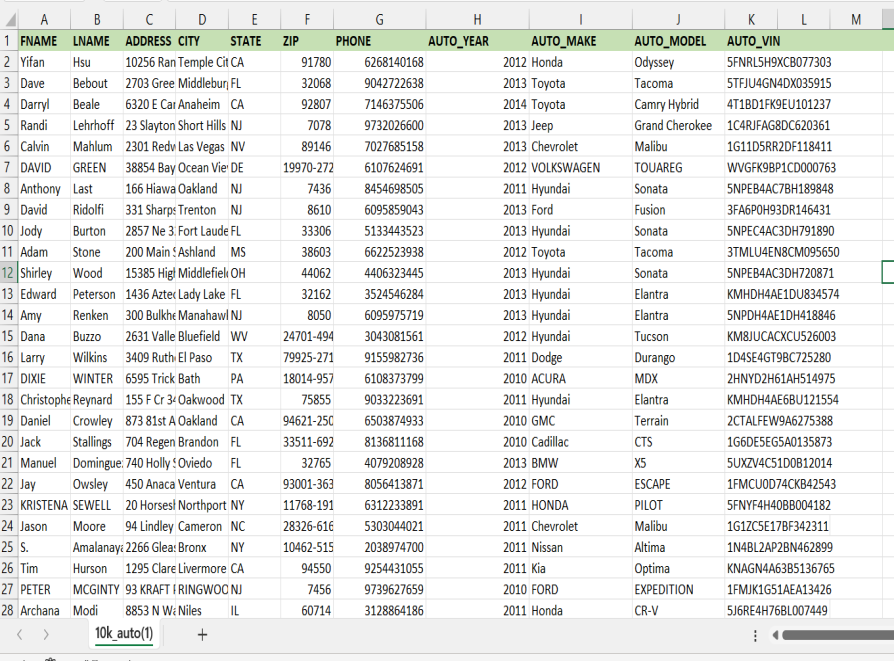The image size is (894, 661).
Task: Select the cell containing Yifan
Action: coord(44,62)
